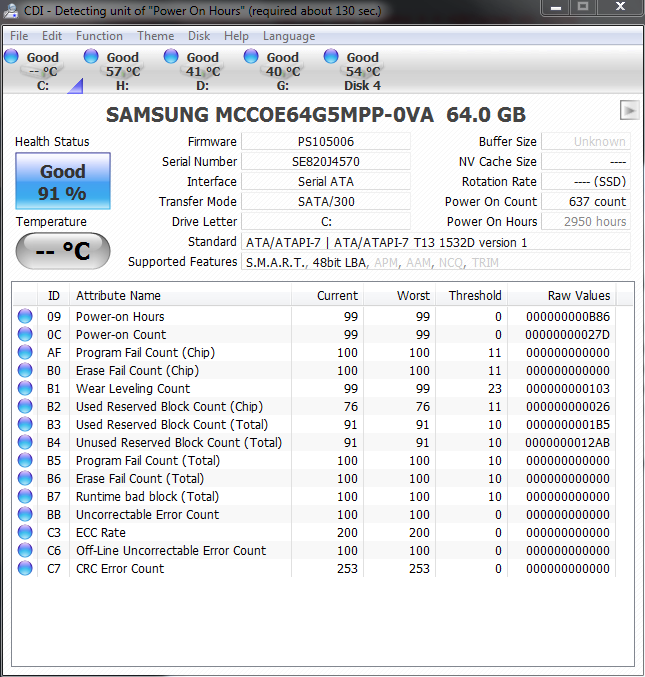This screenshot has height=677, width=645.
Task: Close the CDI window
Action: (x=620, y=7)
